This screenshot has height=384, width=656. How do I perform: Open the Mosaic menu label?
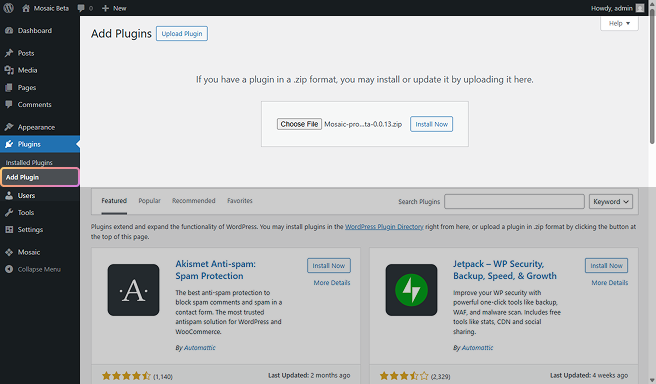point(29,252)
